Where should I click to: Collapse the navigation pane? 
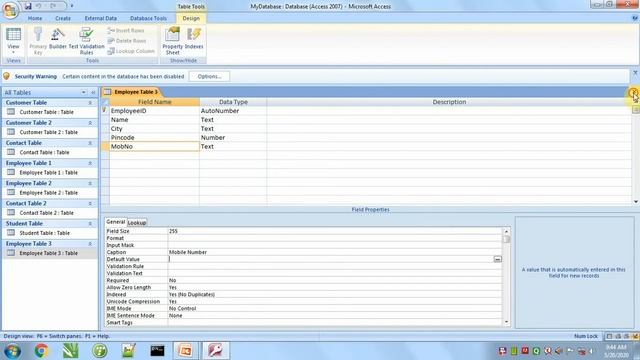[93, 93]
